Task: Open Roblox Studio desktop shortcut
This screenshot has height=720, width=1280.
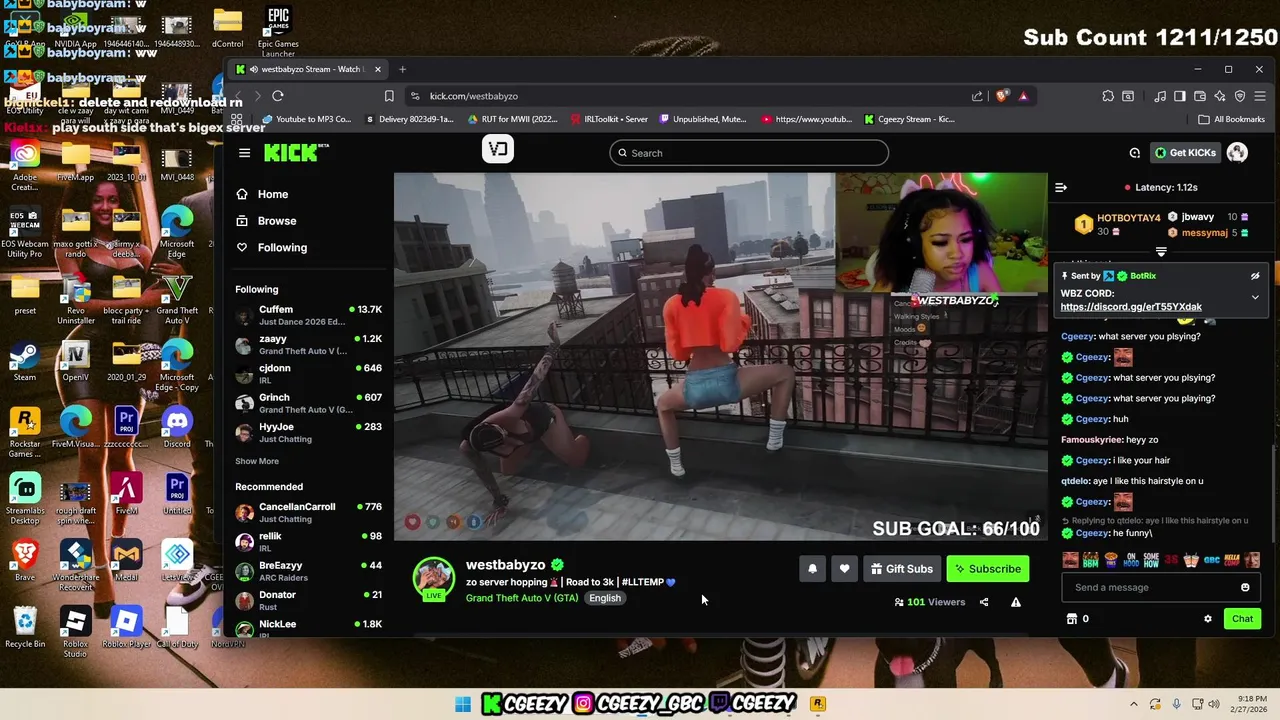Action: (75, 631)
